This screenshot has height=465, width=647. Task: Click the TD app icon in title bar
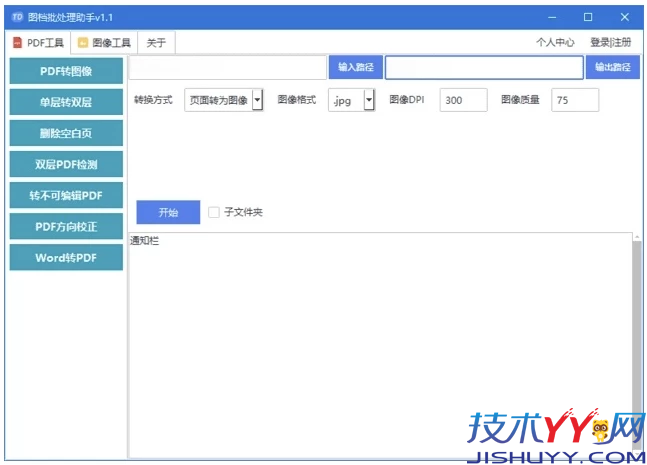(x=17, y=17)
